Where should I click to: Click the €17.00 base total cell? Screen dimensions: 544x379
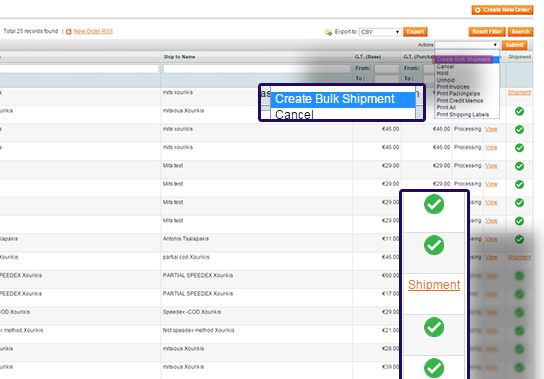[x=390, y=294]
